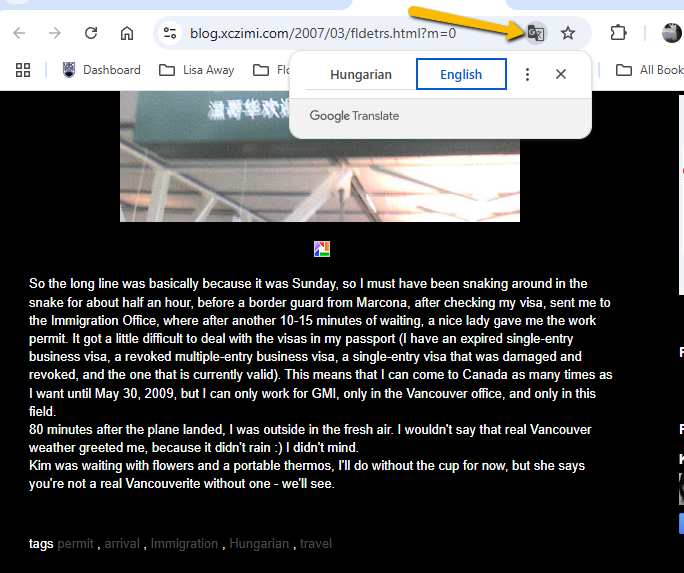The height and width of the screenshot is (573, 684).
Task: Open the tab groups grid icon
Action: pyautogui.click(x=23, y=70)
